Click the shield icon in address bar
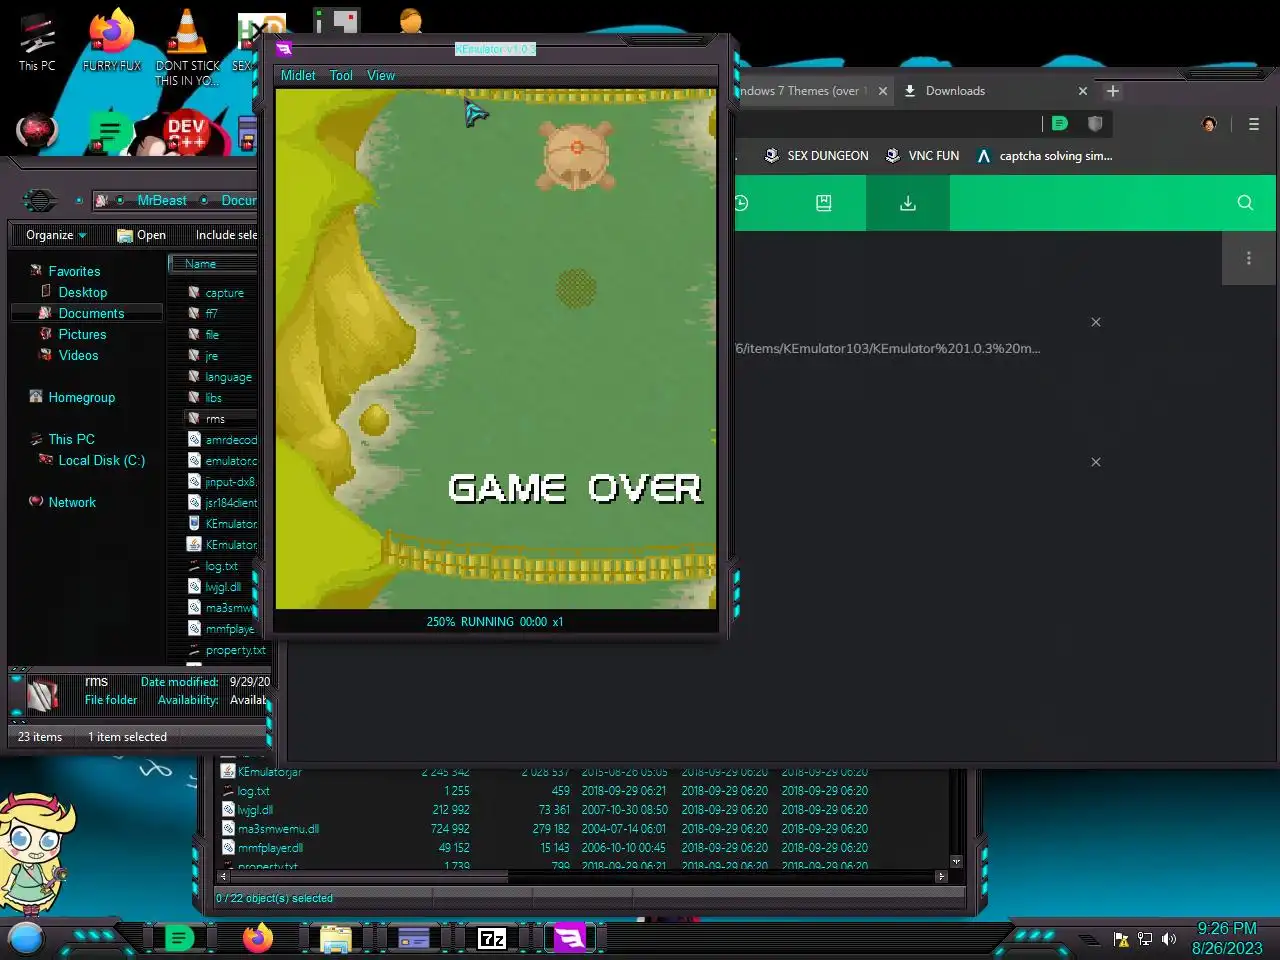Image resolution: width=1280 pixels, height=960 pixels. tap(1095, 123)
